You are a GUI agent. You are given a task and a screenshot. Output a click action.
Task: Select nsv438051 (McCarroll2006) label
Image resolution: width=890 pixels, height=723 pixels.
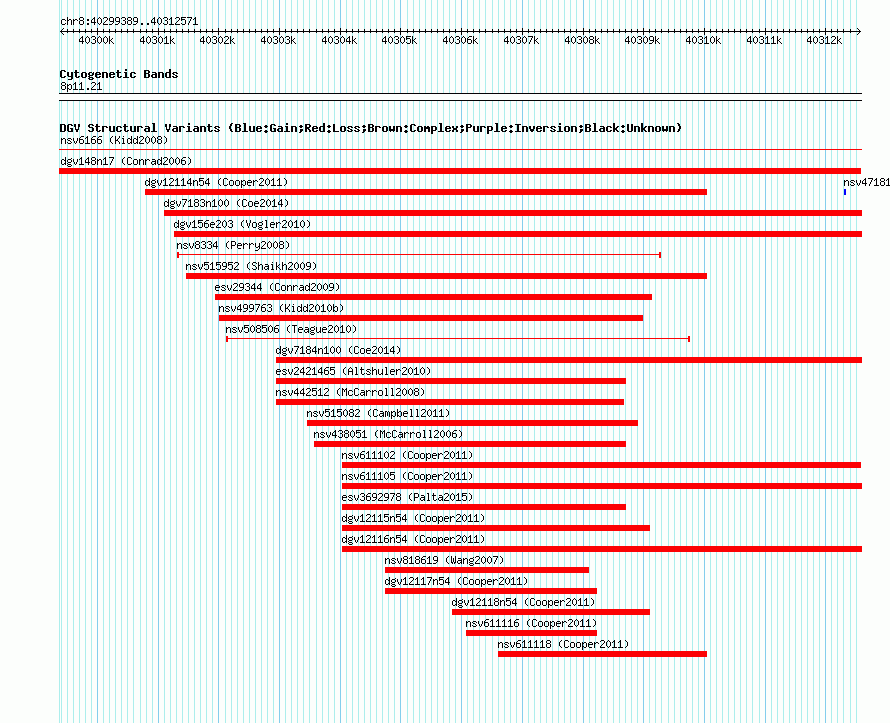(x=388, y=434)
